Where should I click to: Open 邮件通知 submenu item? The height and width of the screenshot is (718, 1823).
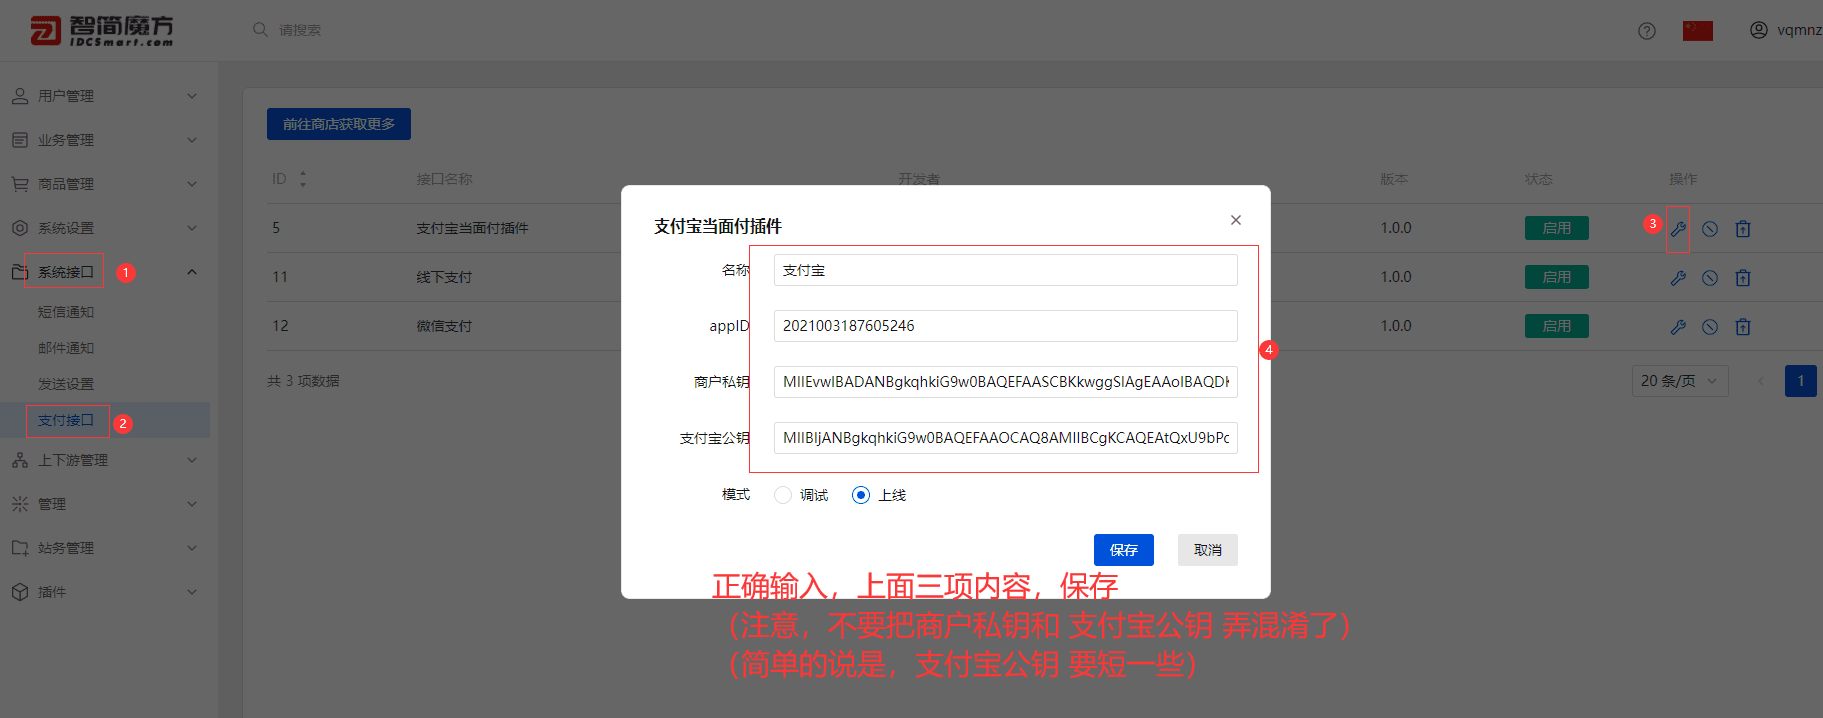tap(66, 348)
